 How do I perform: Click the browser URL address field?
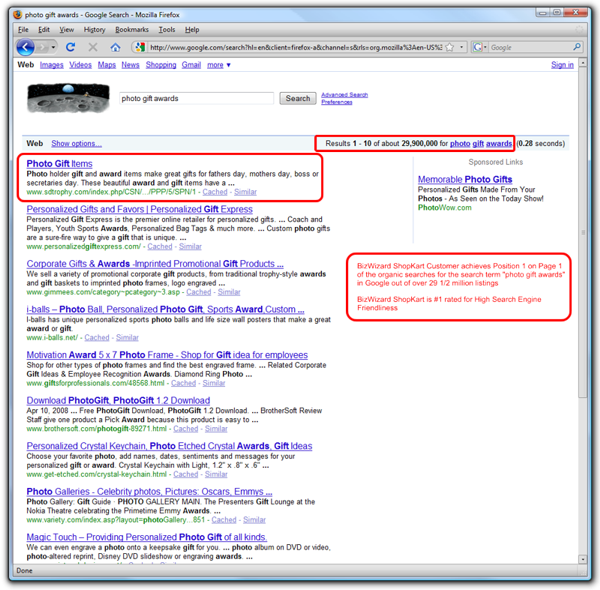click(x=295, y=47)
